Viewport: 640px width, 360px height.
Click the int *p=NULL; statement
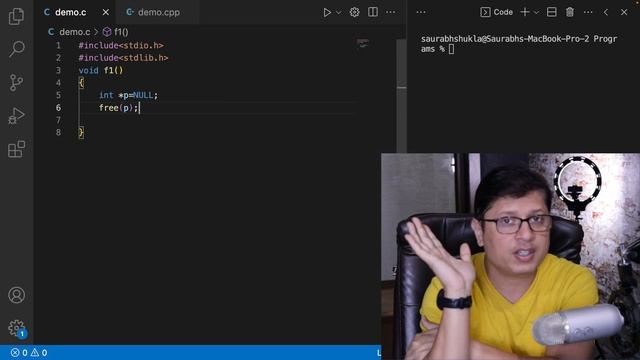pos(128,95)
